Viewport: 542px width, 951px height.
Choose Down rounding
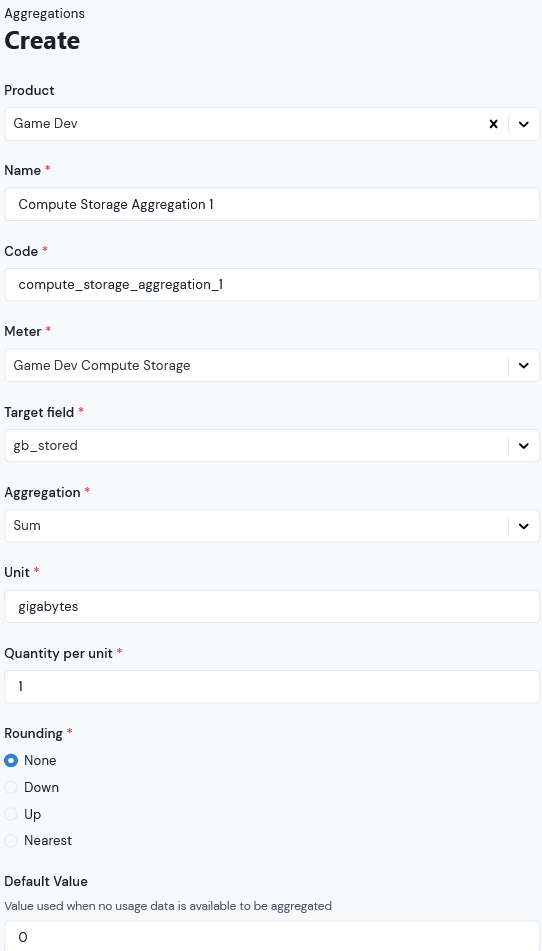[11, 787]
